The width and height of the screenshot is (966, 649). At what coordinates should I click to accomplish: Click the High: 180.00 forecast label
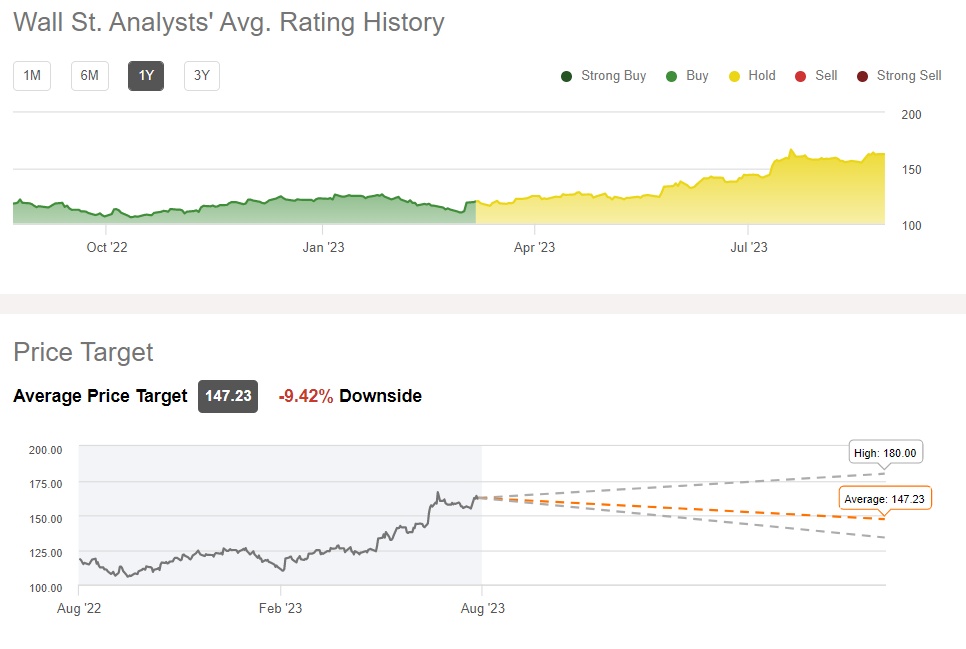885,452
